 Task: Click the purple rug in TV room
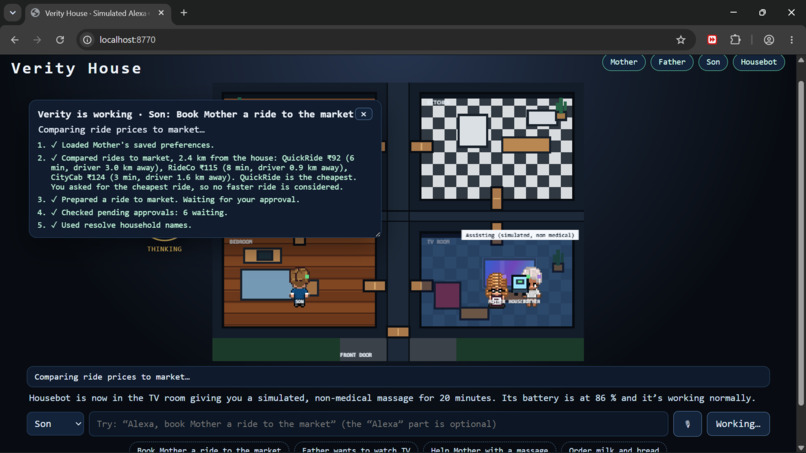tap(447, 295)
